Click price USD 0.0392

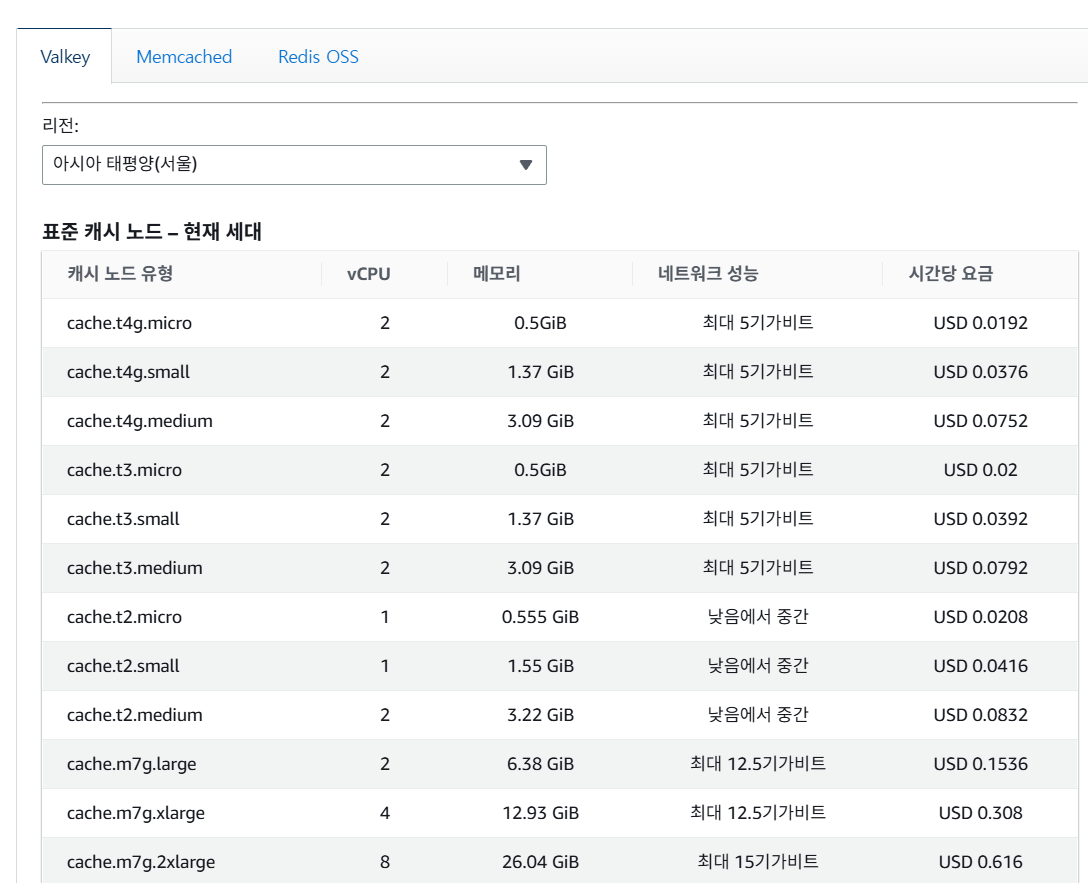pyautogui.click(x=980, y=520)
